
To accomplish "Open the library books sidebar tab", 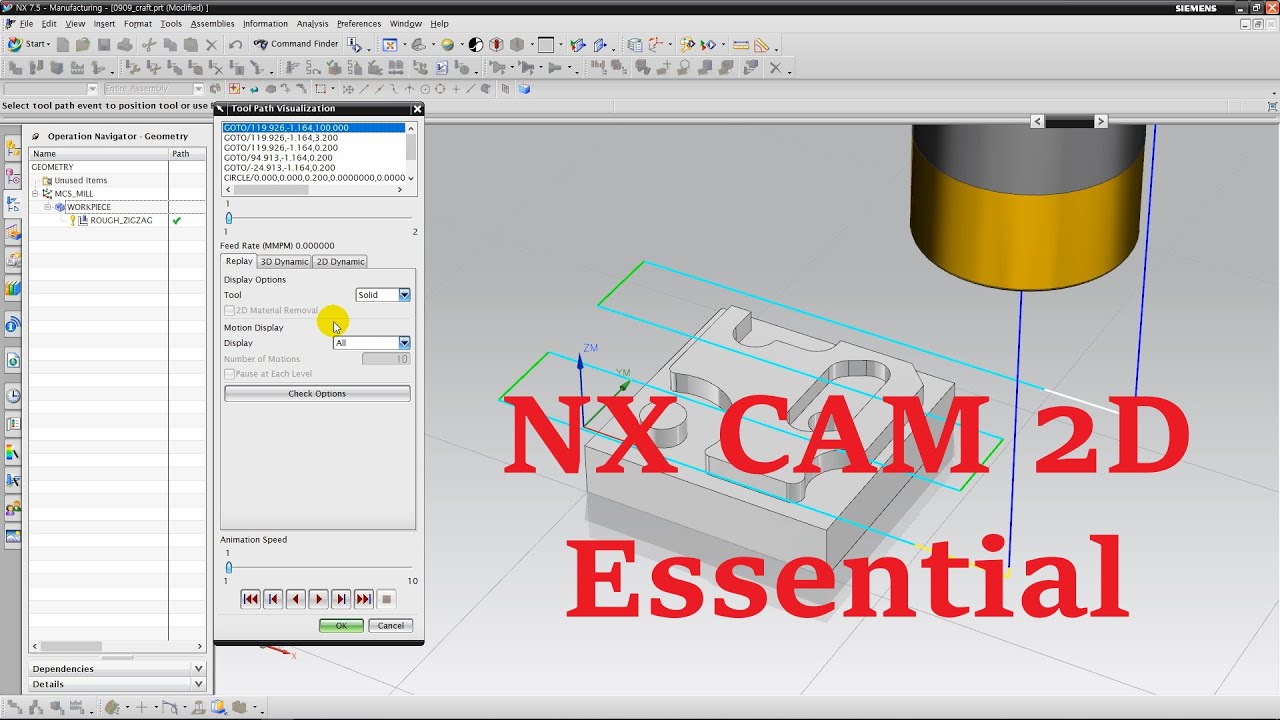I will (13, 288).
